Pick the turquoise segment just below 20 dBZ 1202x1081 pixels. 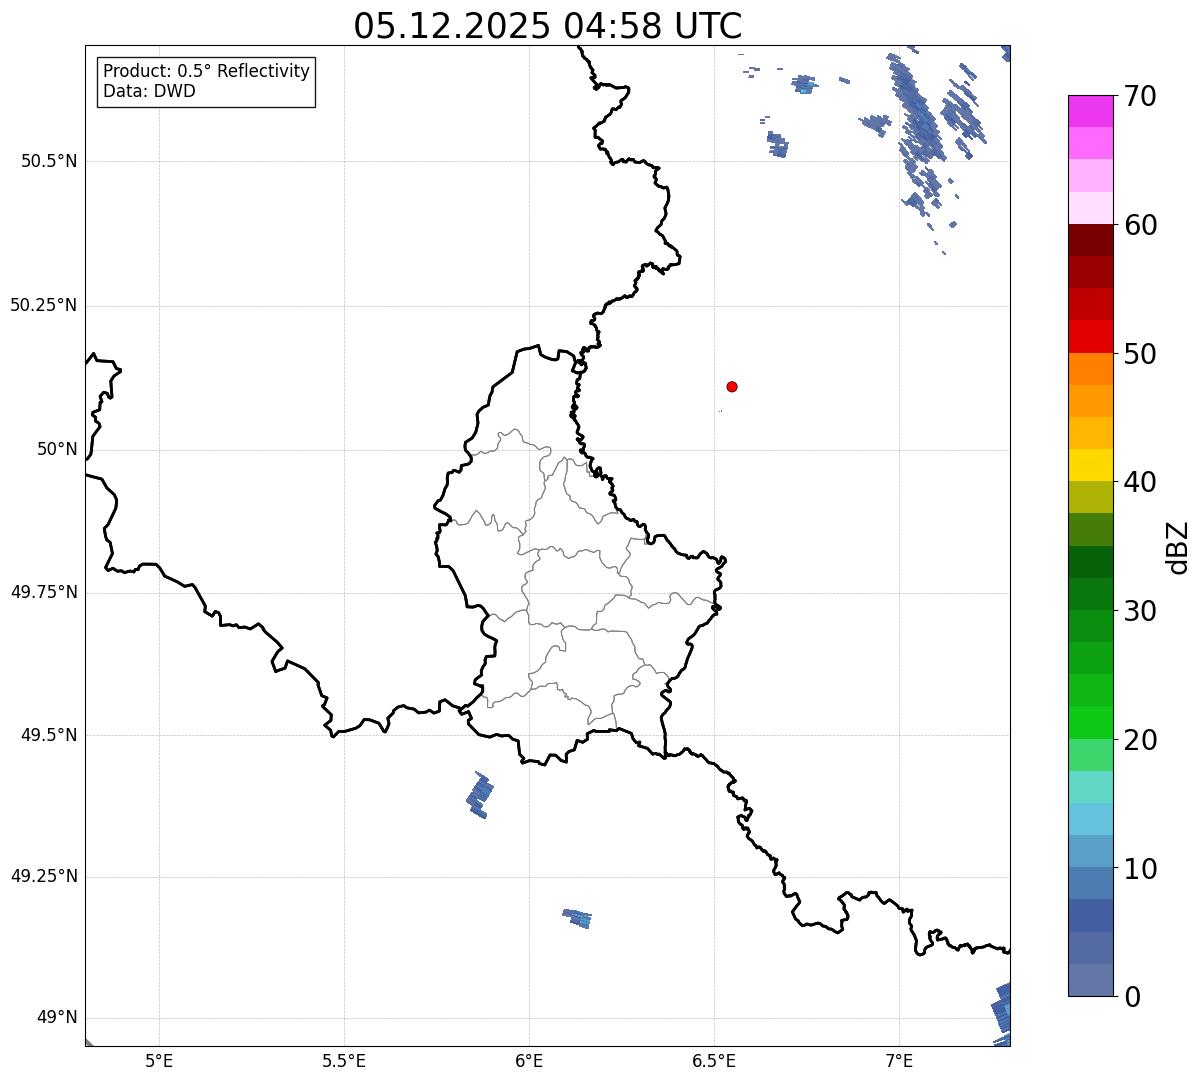[1090, 787]
